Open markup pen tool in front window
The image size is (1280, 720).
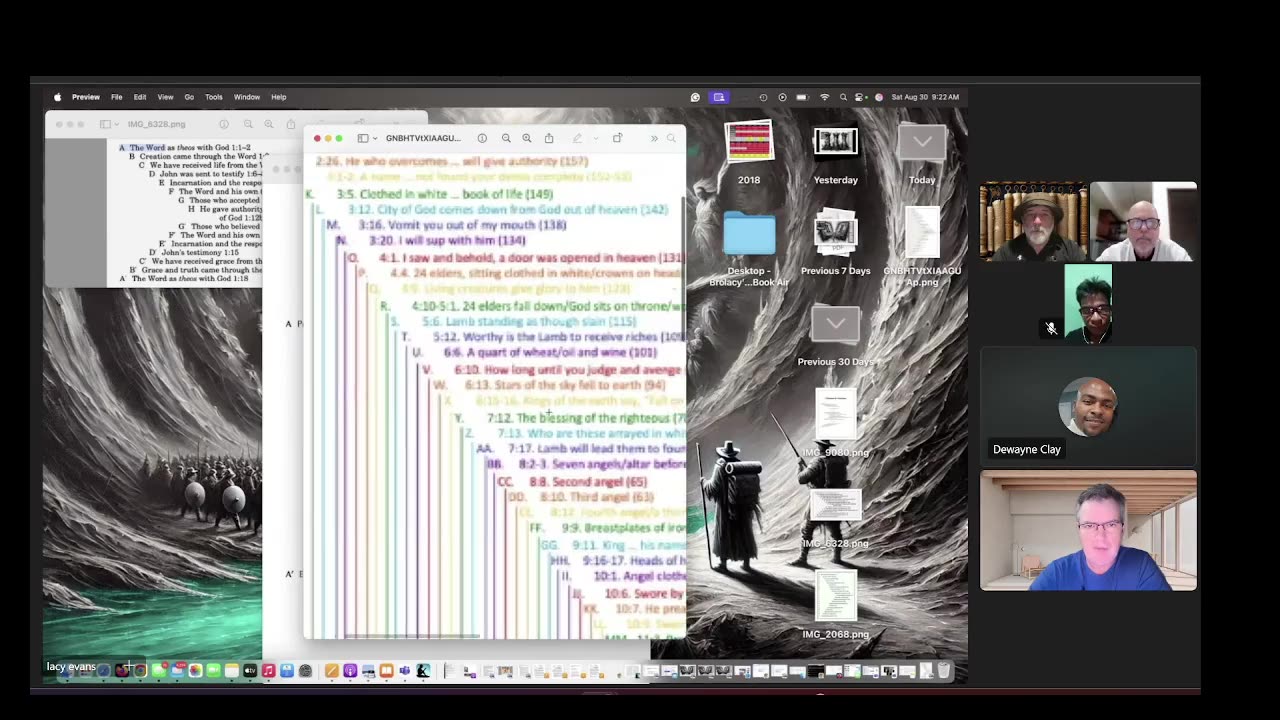[x=577, y=138]
